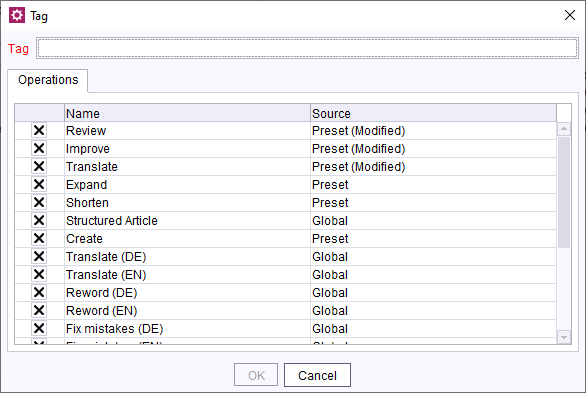Toggle the Reword (EN) checkbox

[39, 310]
